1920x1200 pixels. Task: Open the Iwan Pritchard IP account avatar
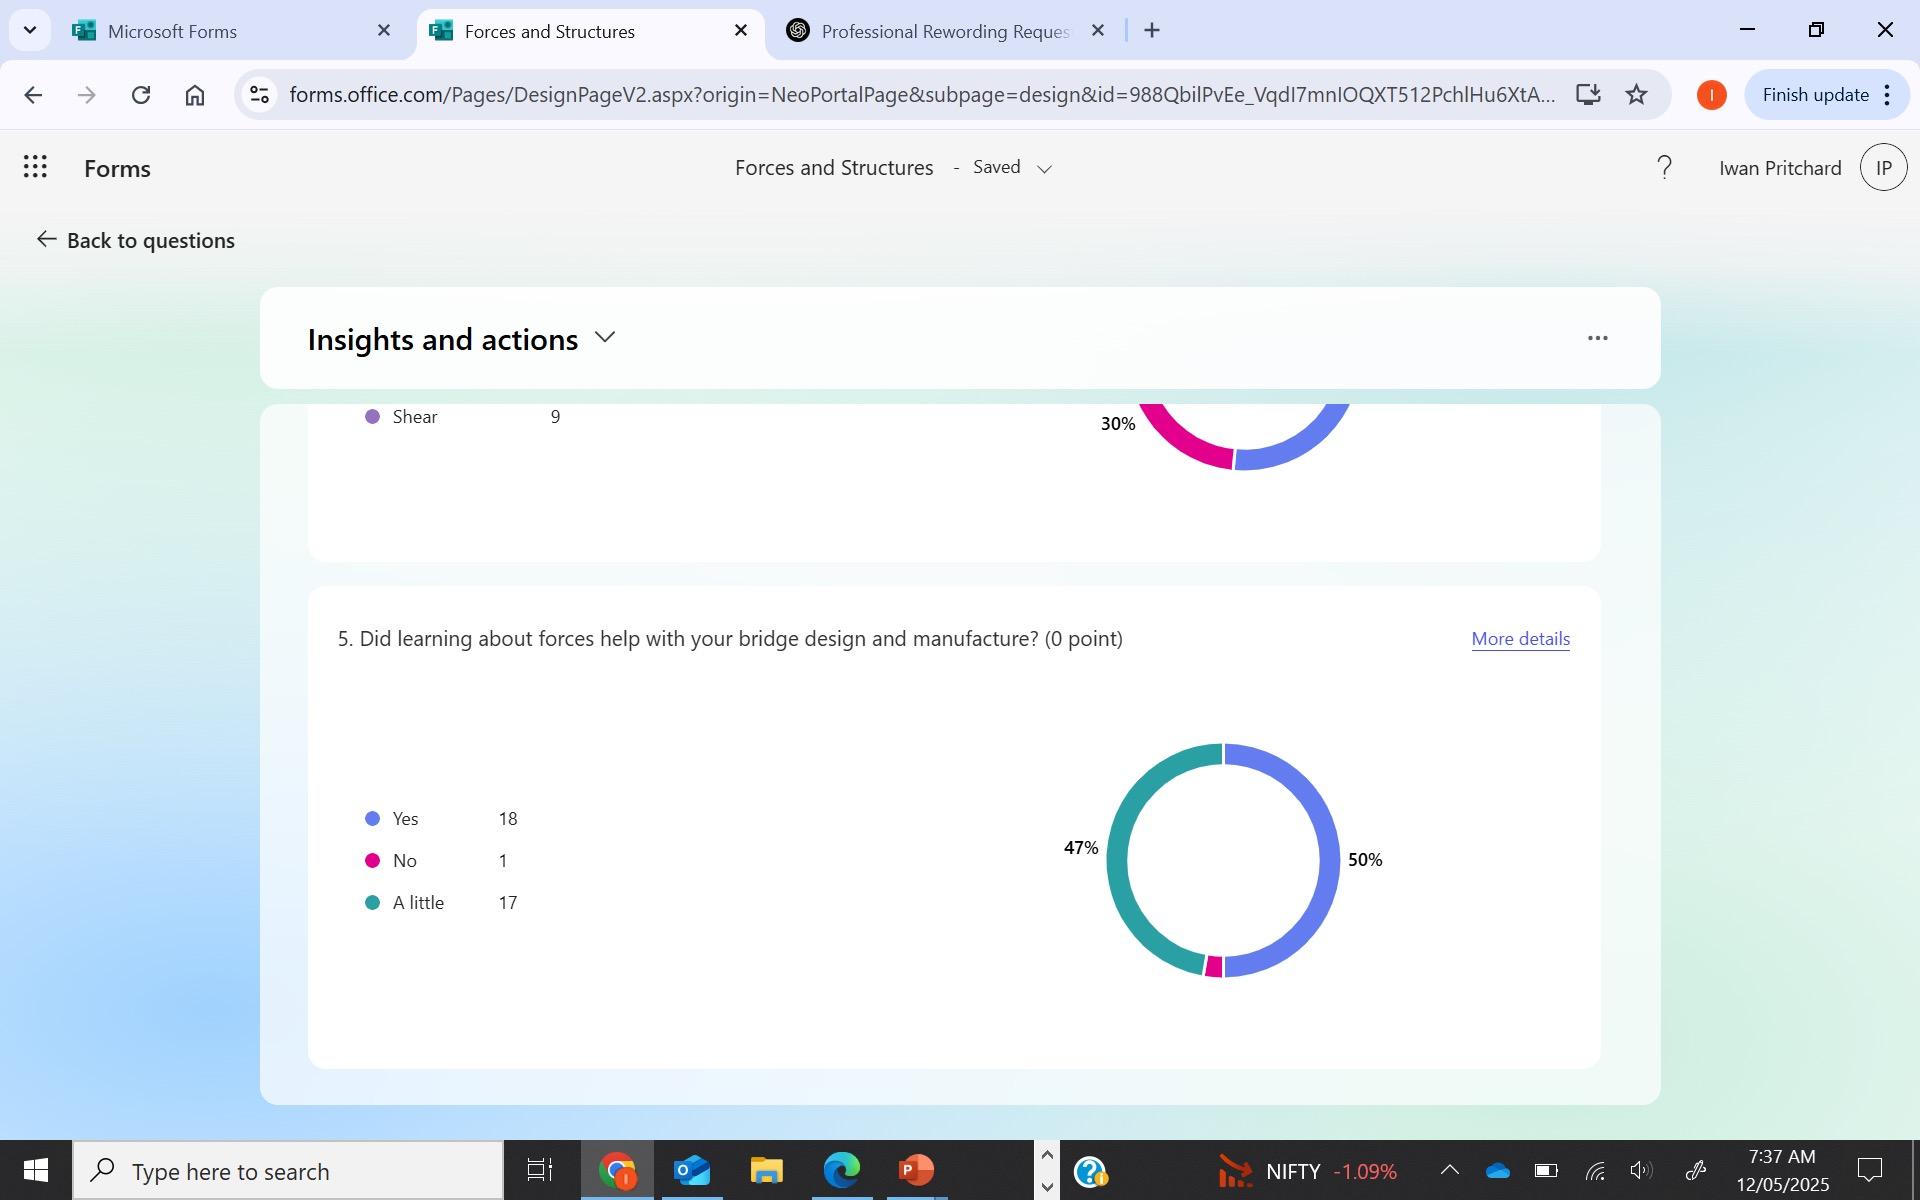1883,167
